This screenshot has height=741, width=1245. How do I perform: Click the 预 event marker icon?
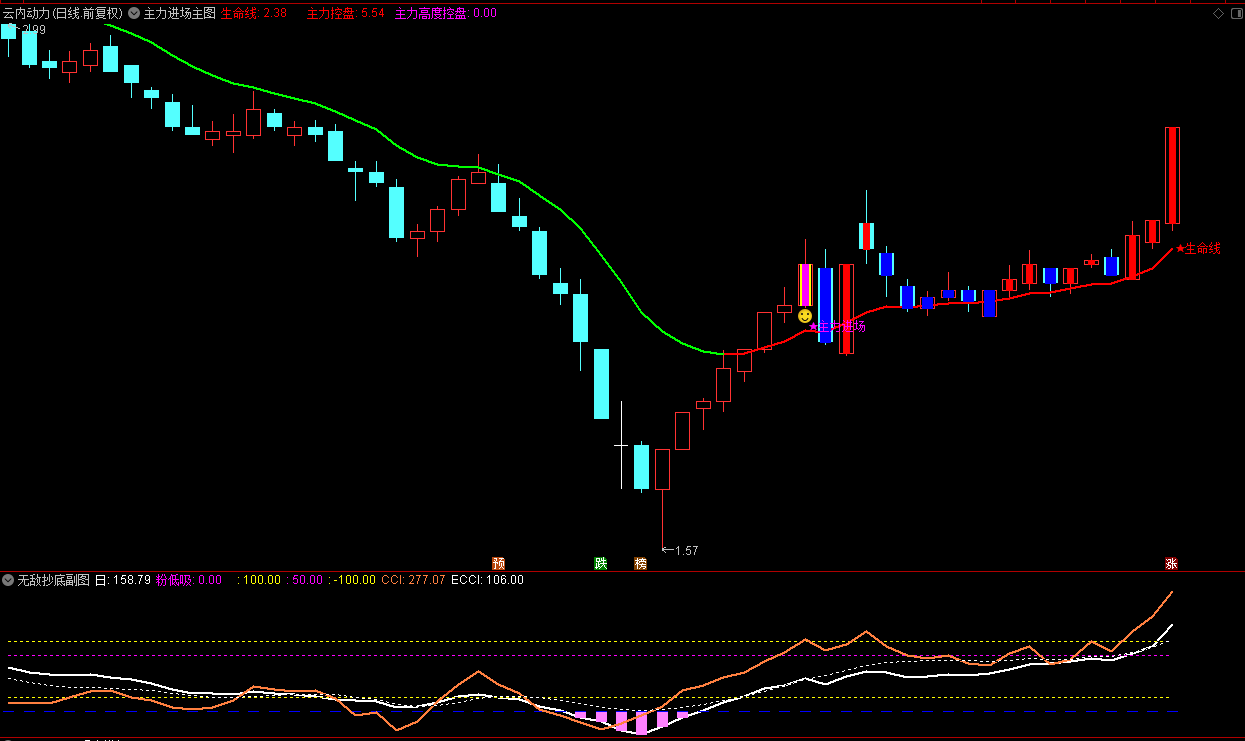coord(498,563)
